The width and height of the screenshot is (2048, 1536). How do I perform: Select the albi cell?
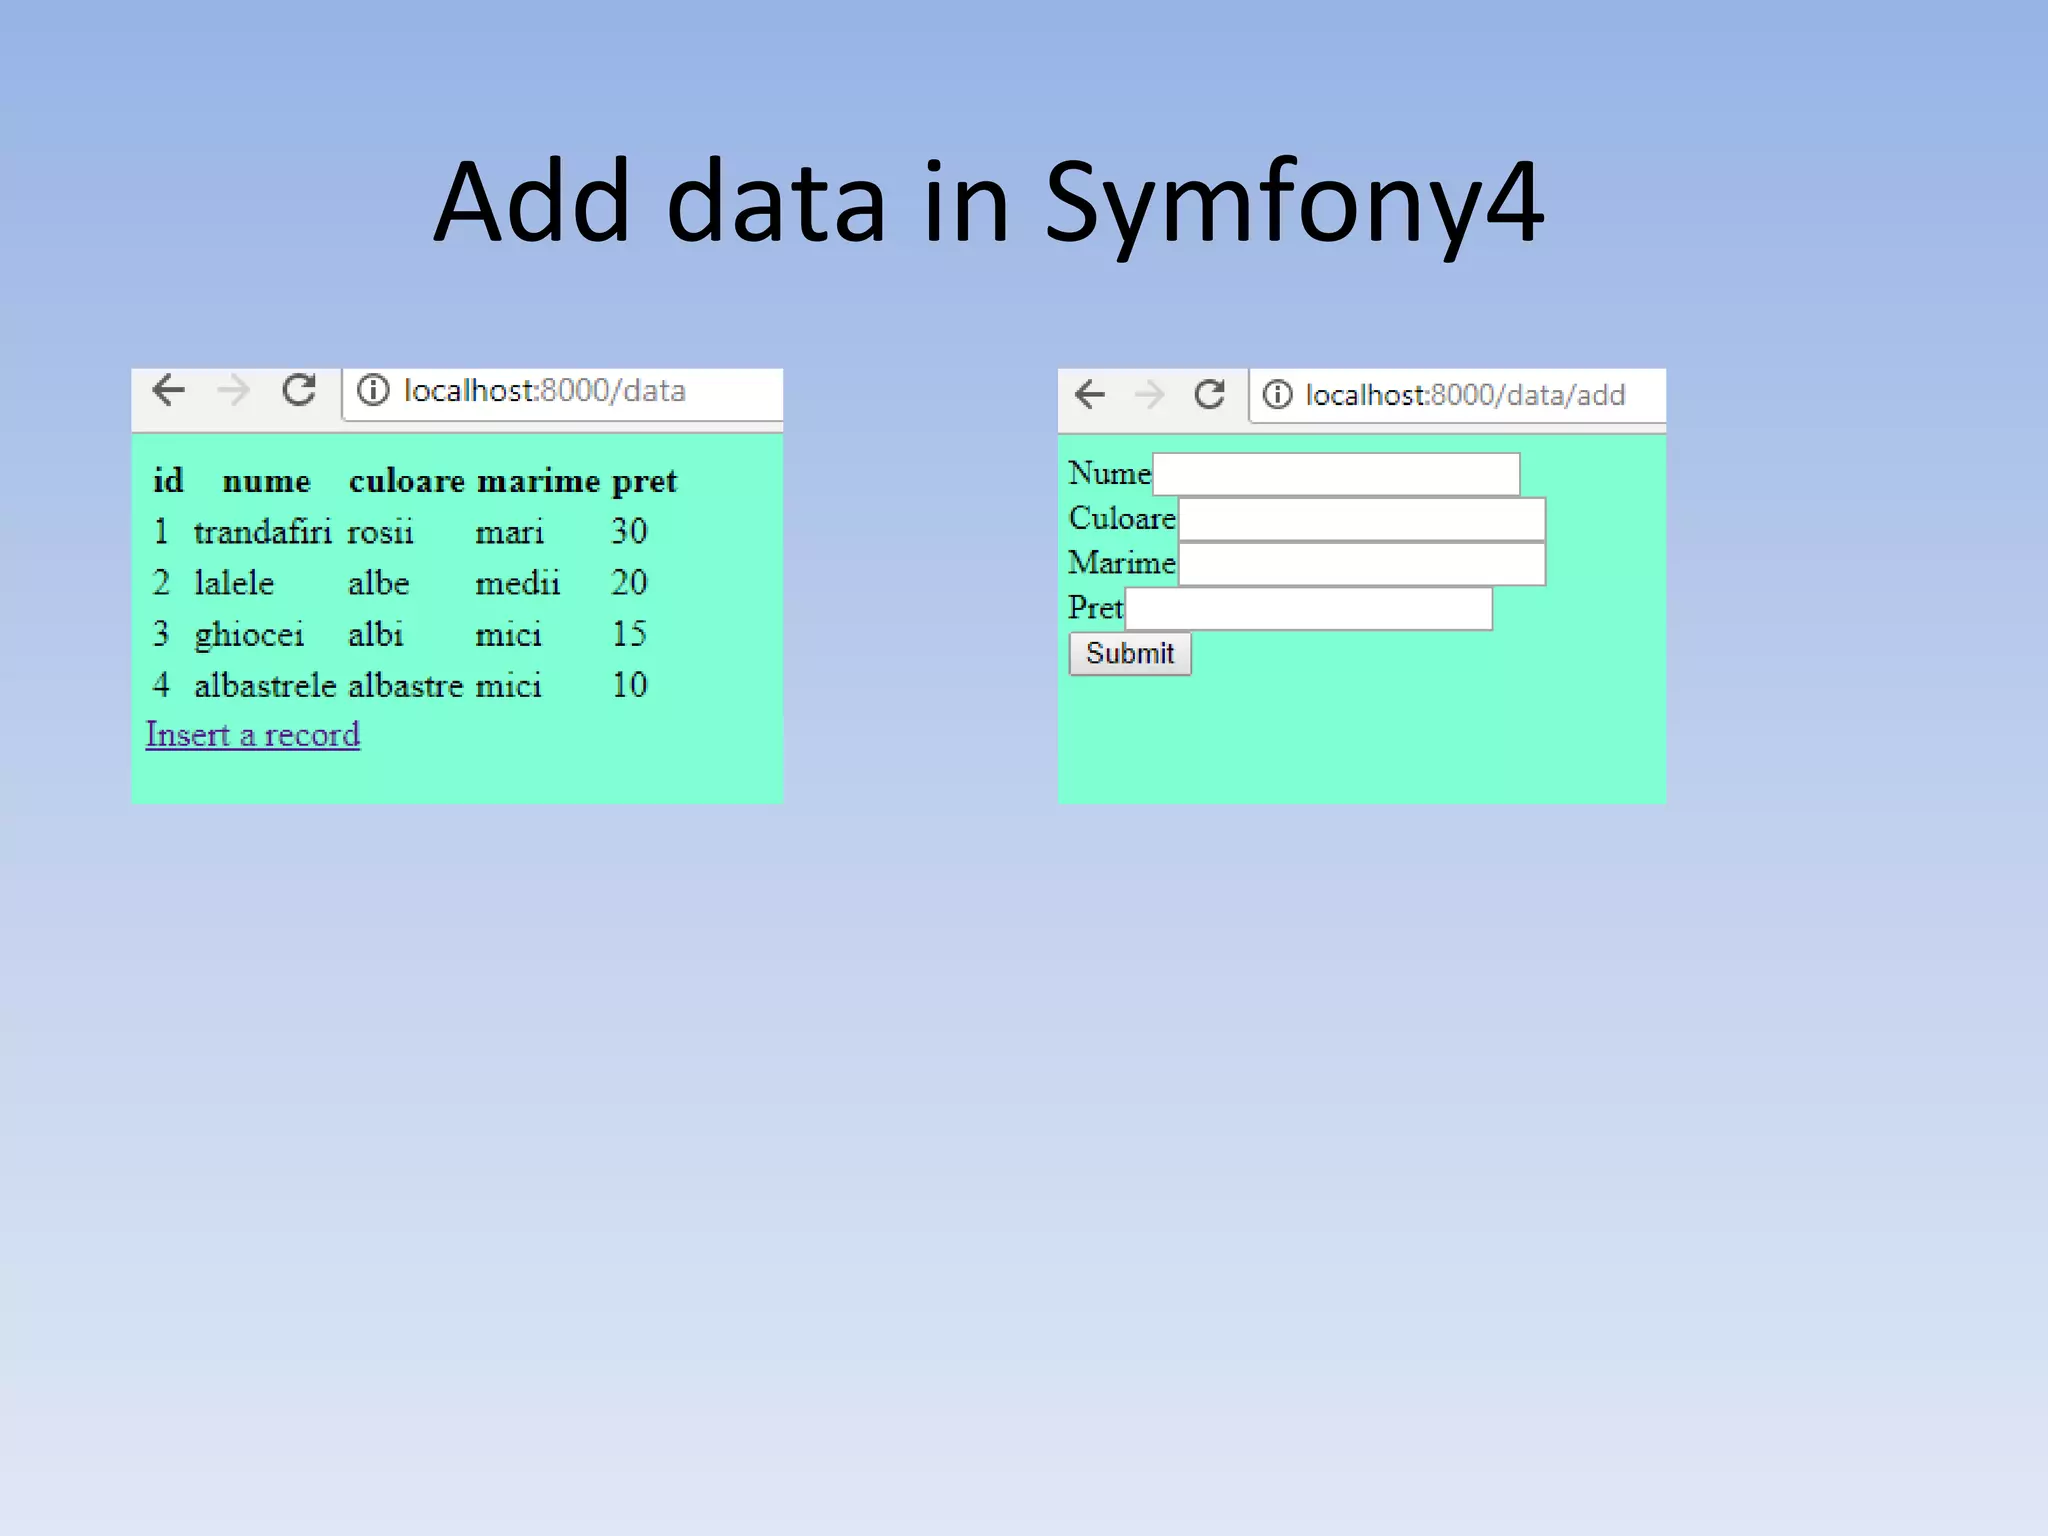pos(375,633)
